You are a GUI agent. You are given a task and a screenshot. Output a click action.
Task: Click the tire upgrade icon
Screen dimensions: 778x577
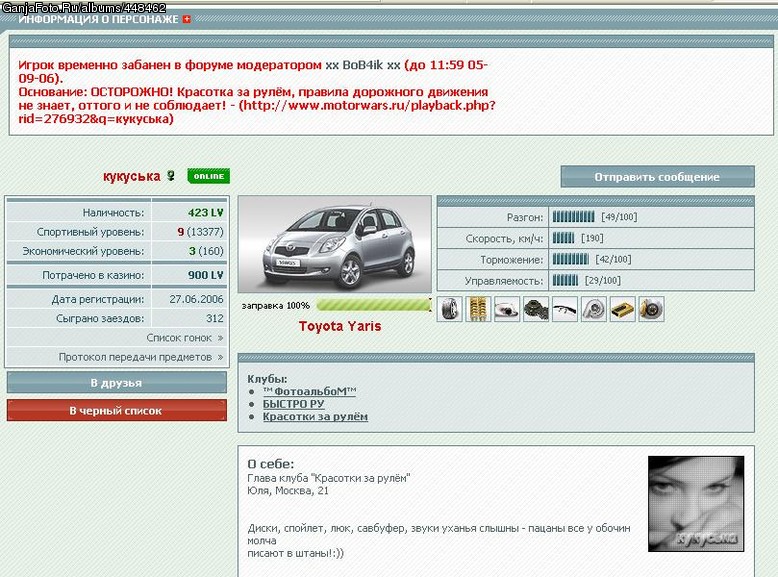(450, 309)
